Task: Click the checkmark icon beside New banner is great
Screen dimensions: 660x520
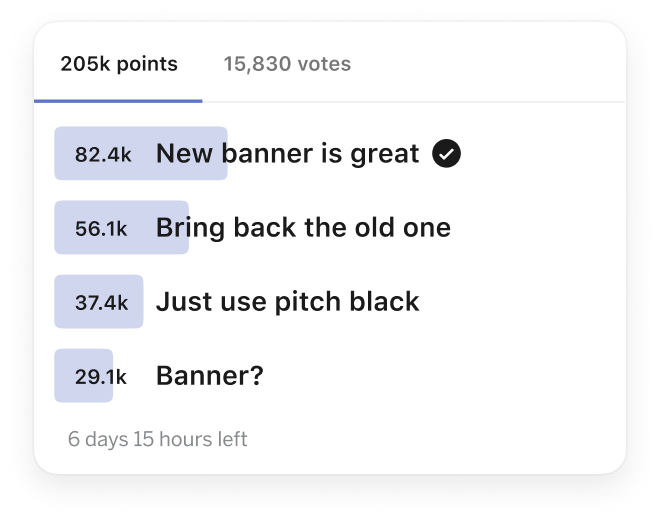Action: click(446, 154)
